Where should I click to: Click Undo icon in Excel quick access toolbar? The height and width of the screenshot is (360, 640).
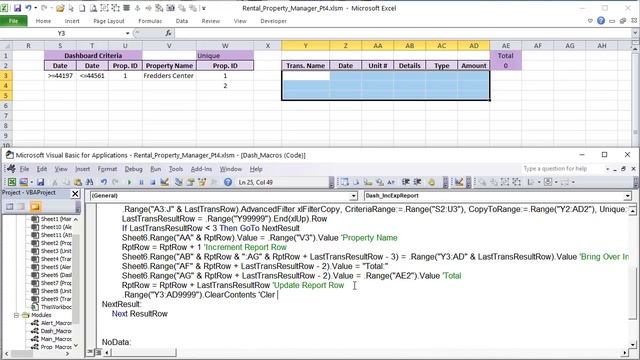tap(28, 8)
